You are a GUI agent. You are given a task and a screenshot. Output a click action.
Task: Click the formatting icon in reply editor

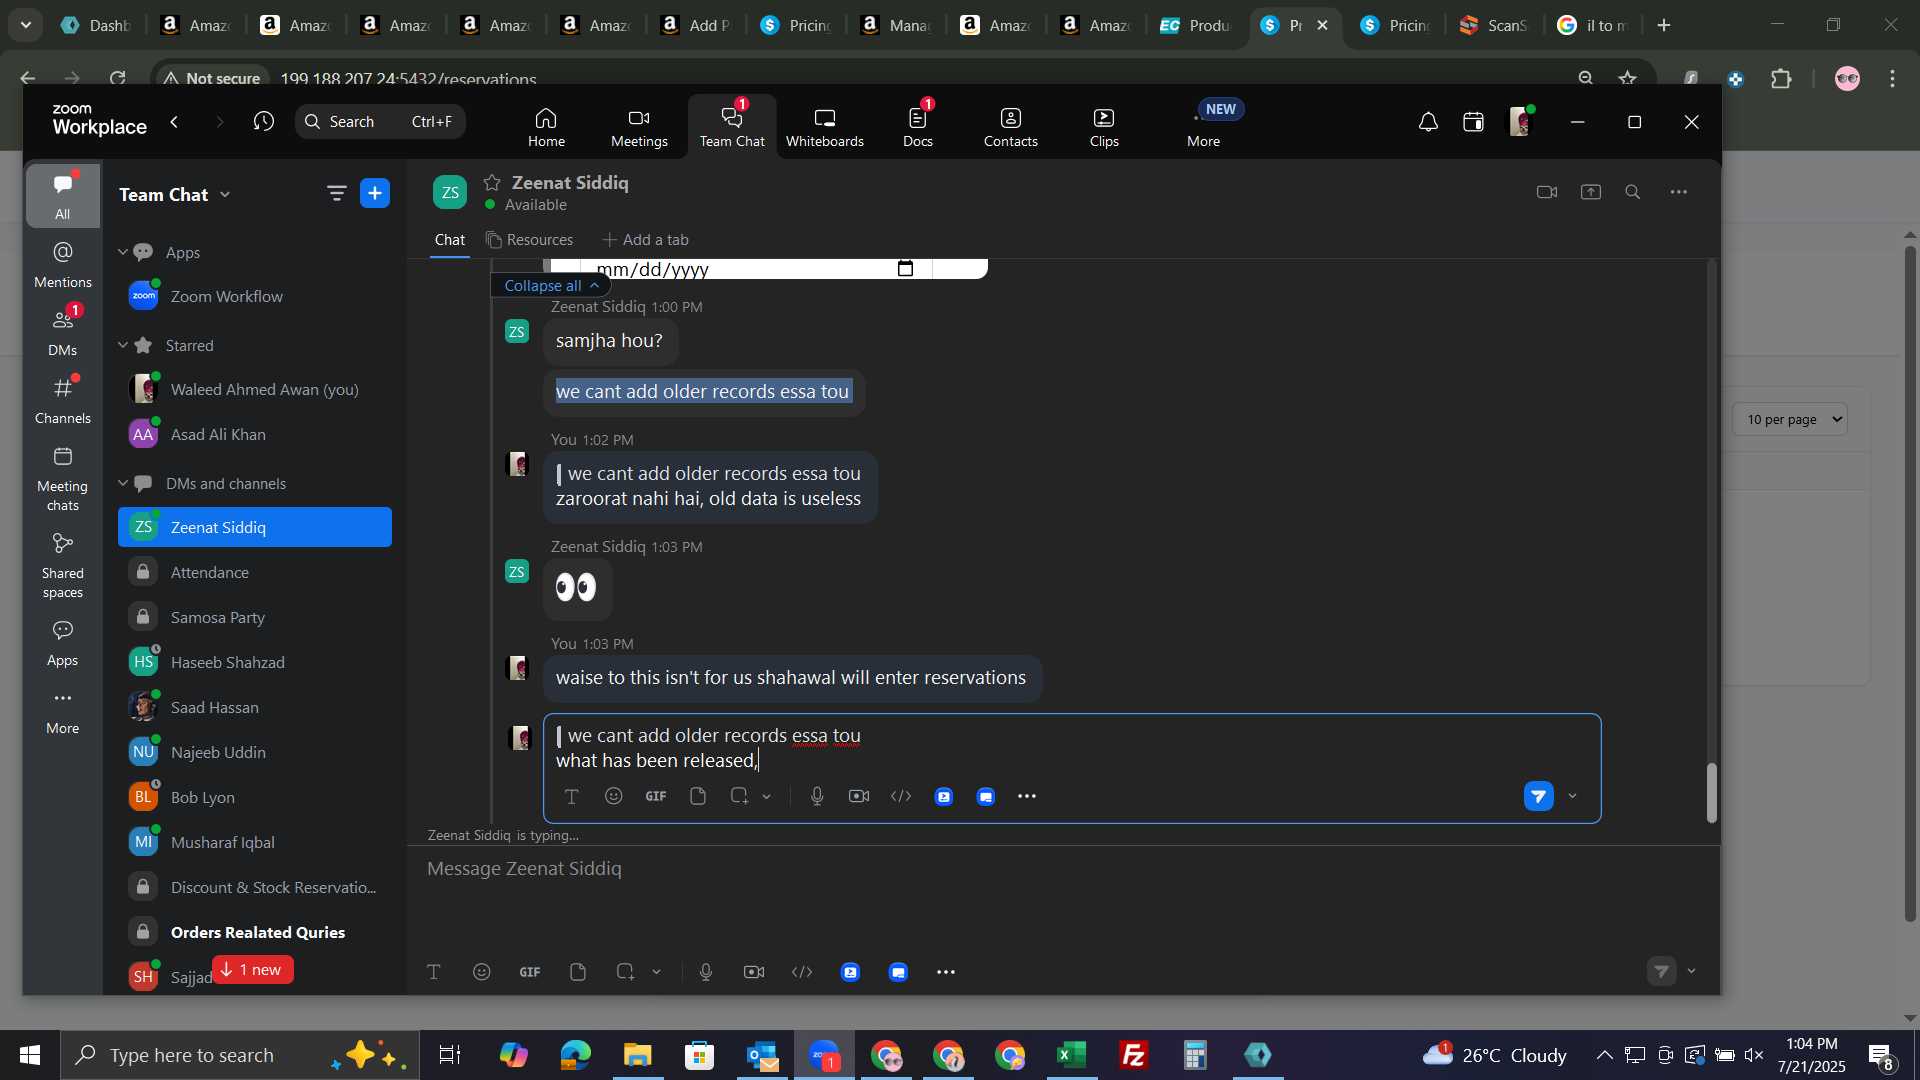[x=571, y=797]
